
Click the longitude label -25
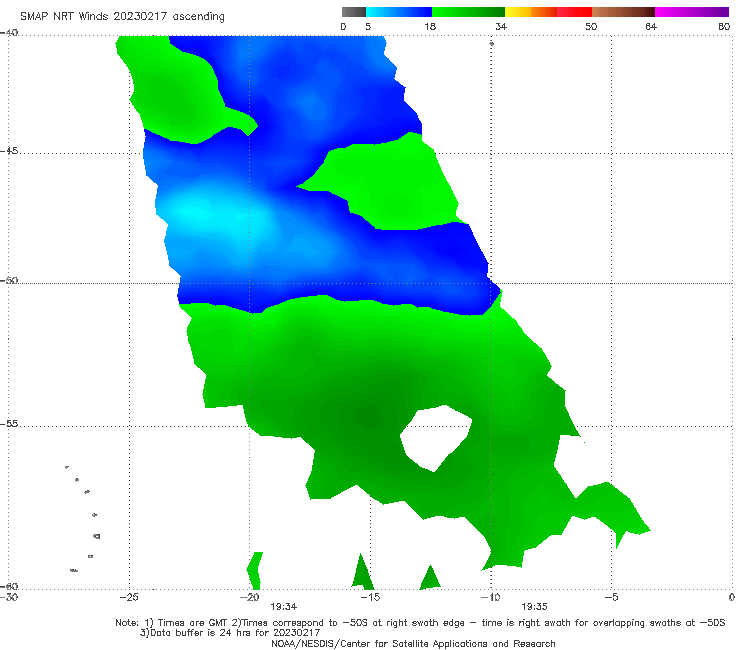click(129, 597)
